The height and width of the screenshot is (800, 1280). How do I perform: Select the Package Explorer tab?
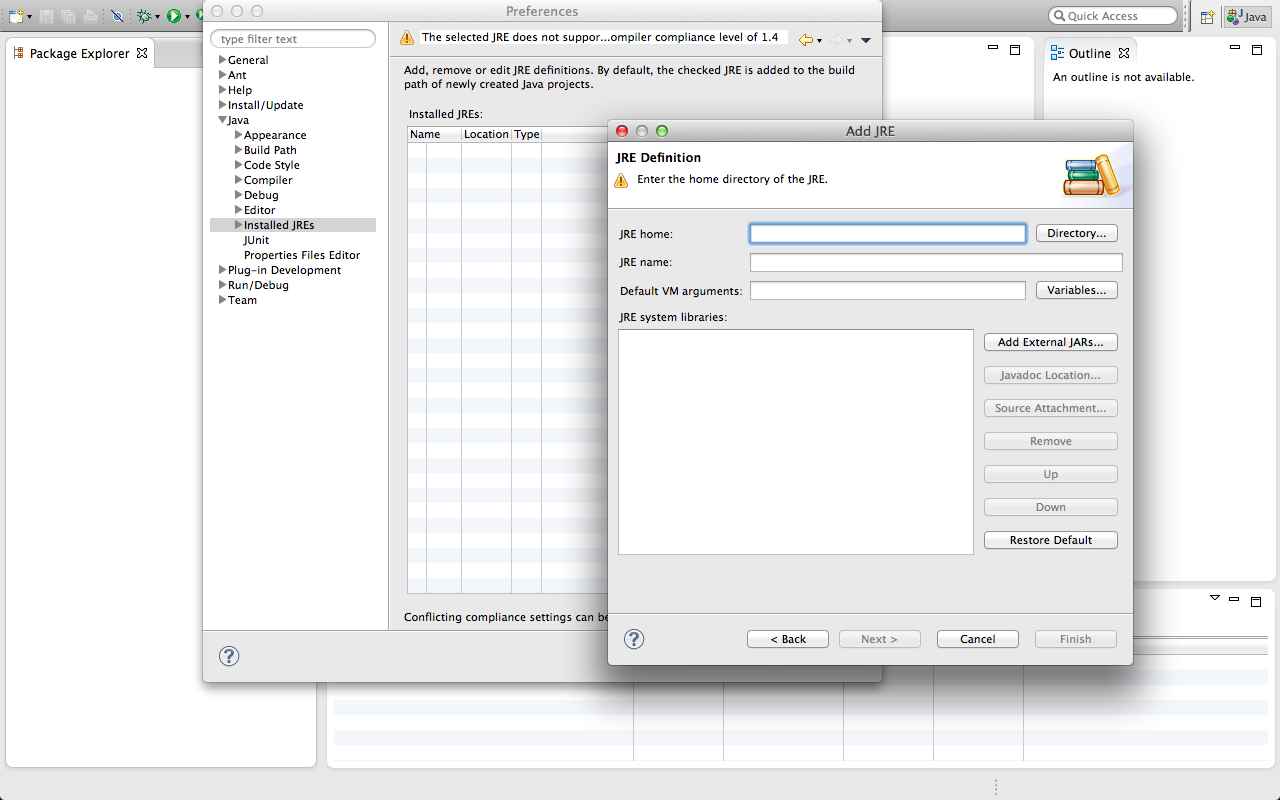pyautogui.click(x=80, y=53)
